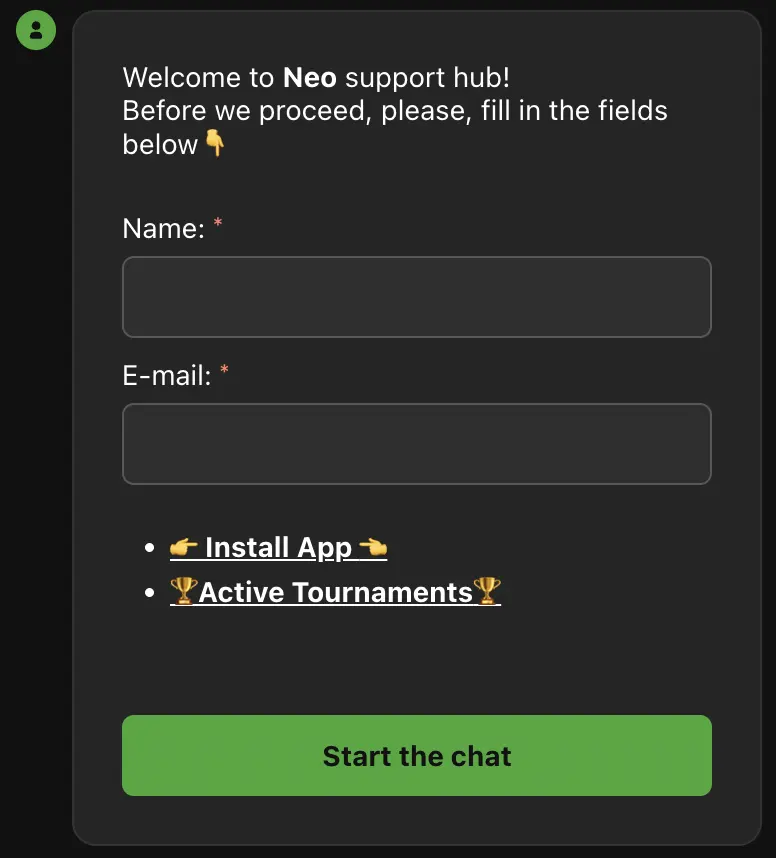Click the trophy emoji after Active Tournaments
The image size is (776, 858).
pos(487,592)
